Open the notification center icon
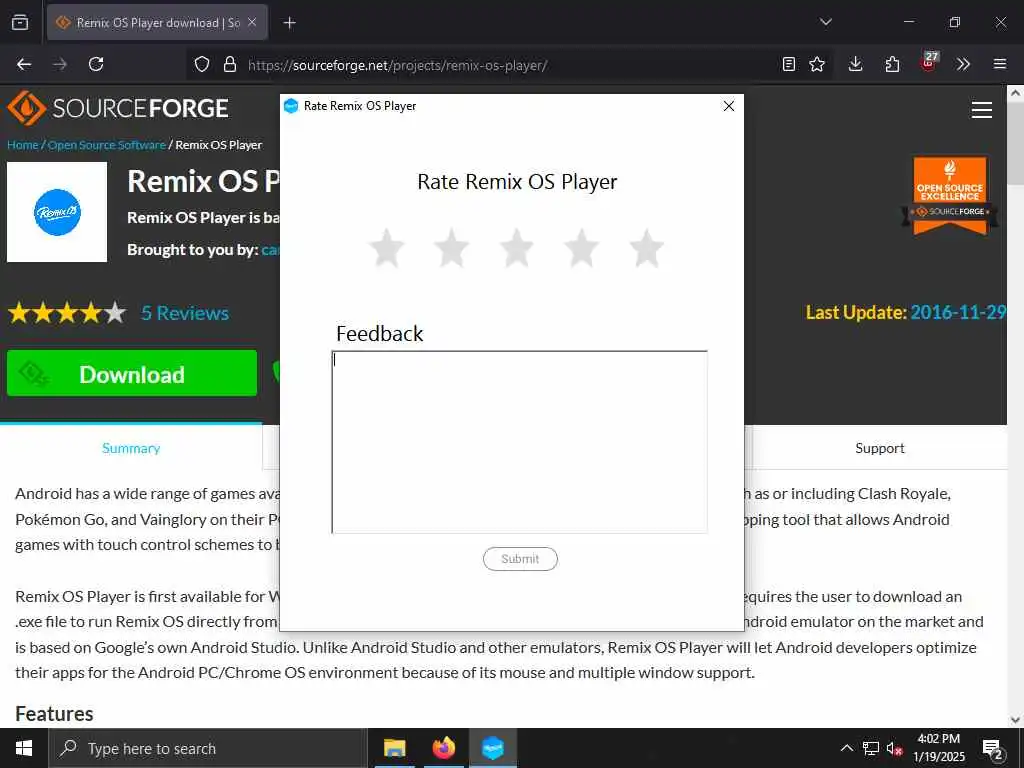This screenshot has height=768, width=1024. pos(993,750)
